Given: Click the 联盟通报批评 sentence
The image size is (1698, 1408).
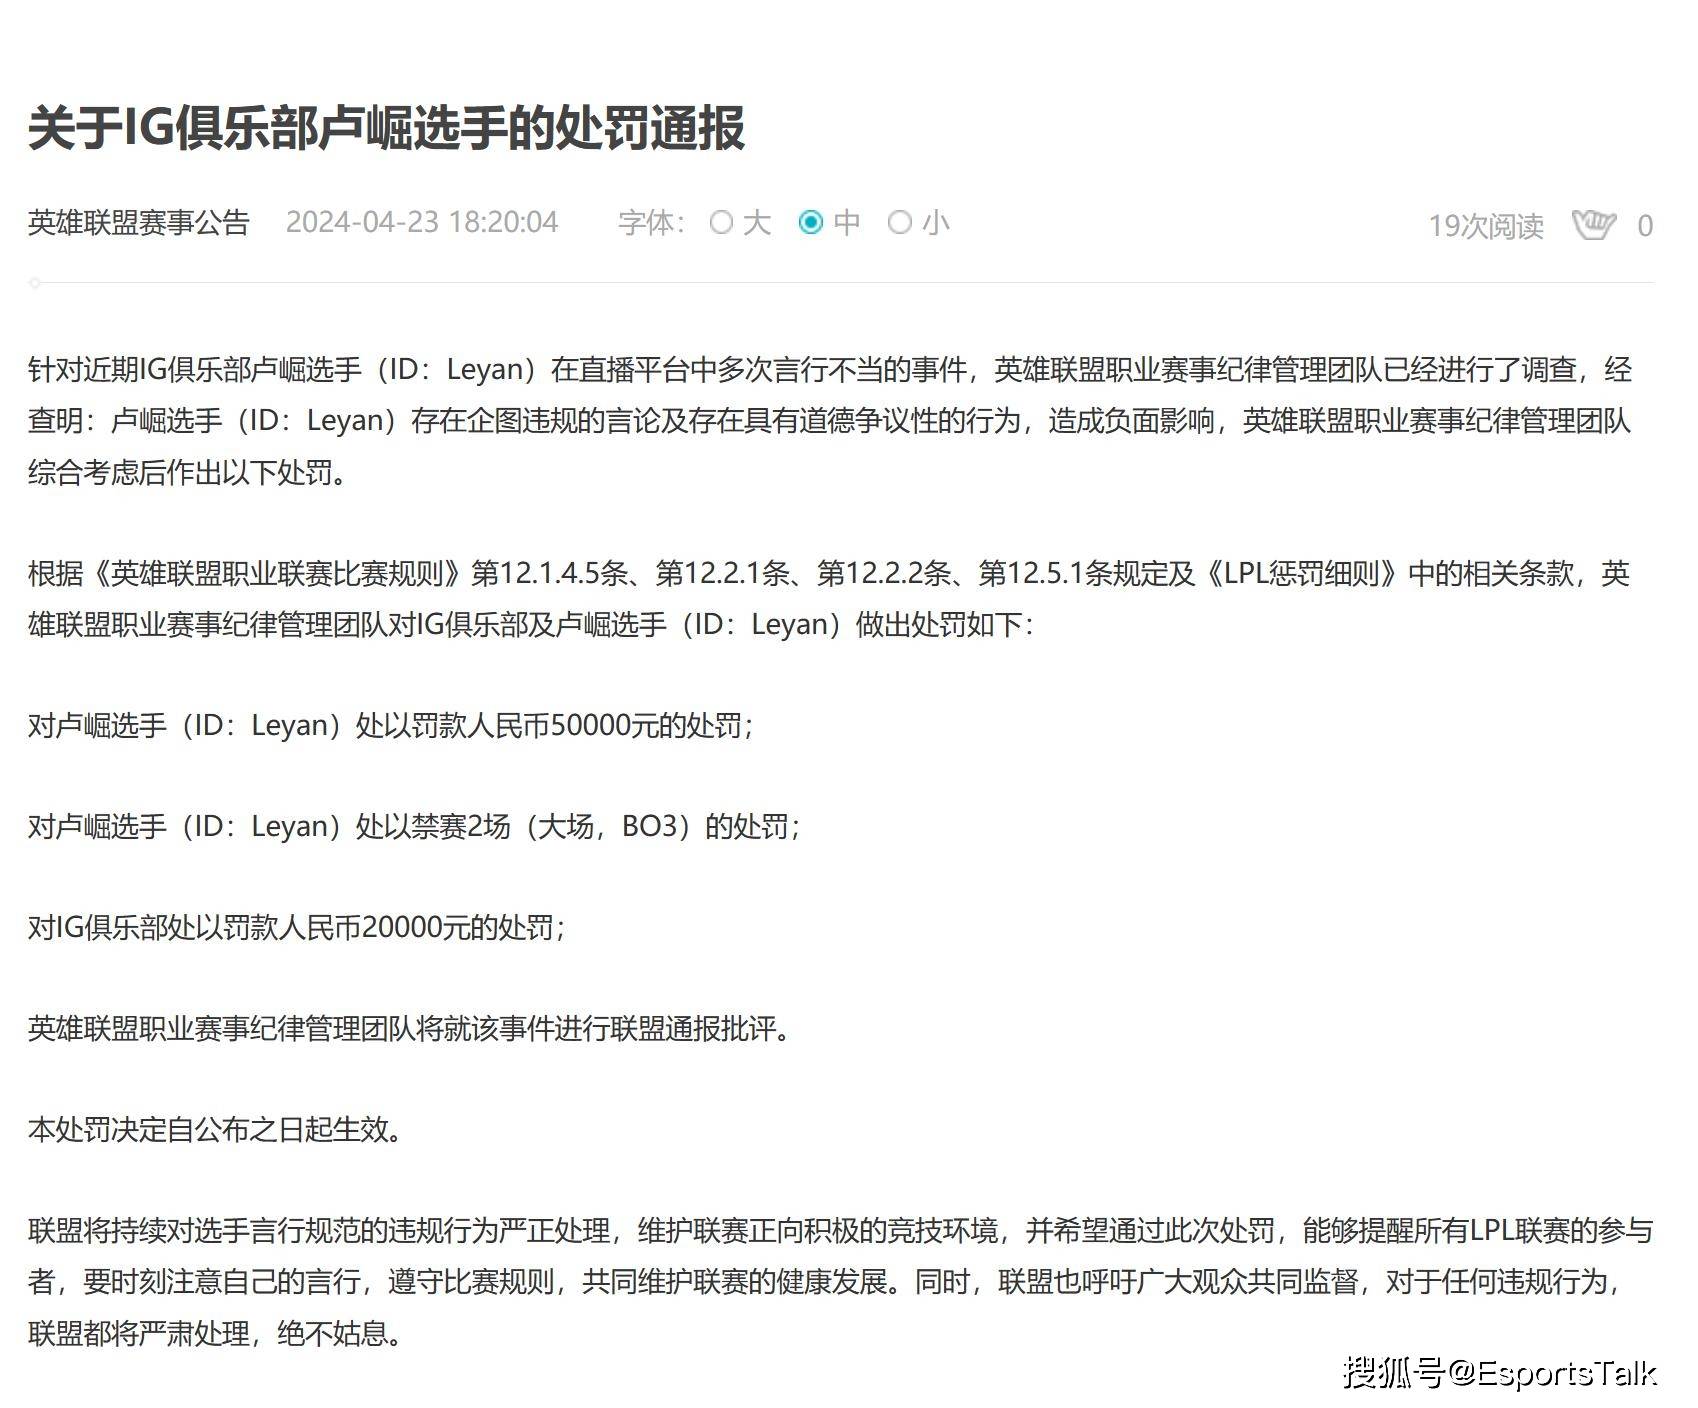Looking at the screenshot, I should [x=409, y=1028].
